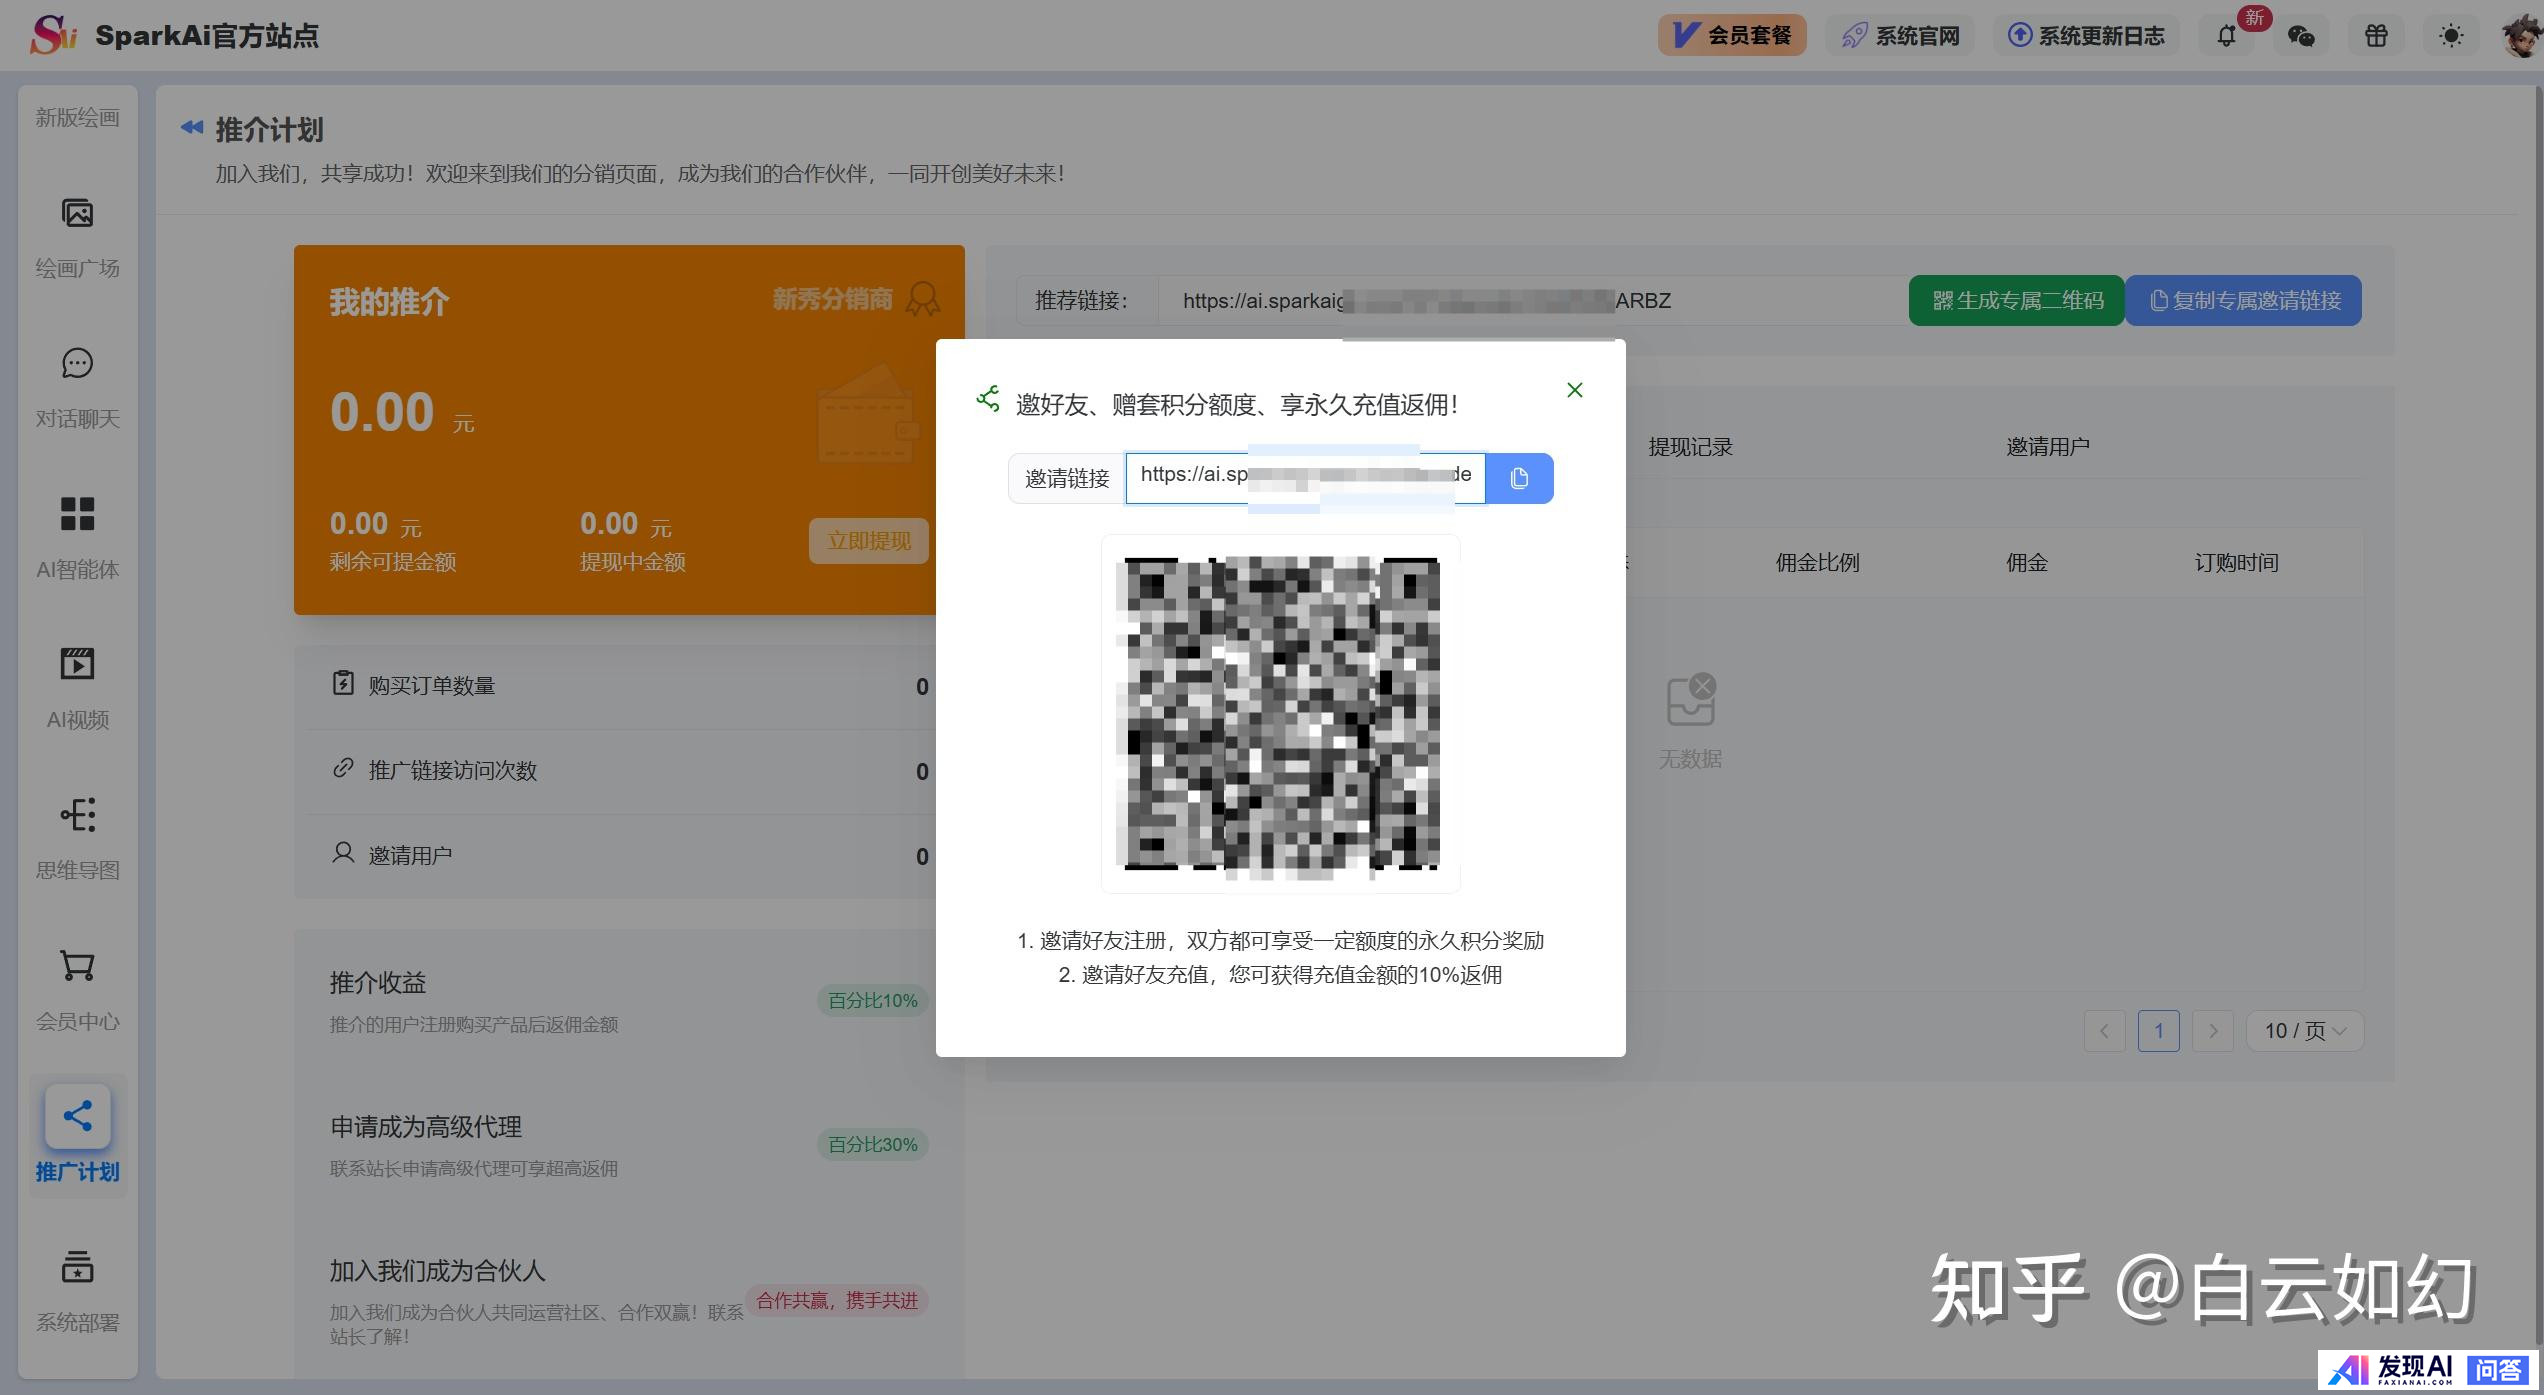2544x1395 pixels.
Task: Go to next page arrow
Action: pos(2213,1031)
